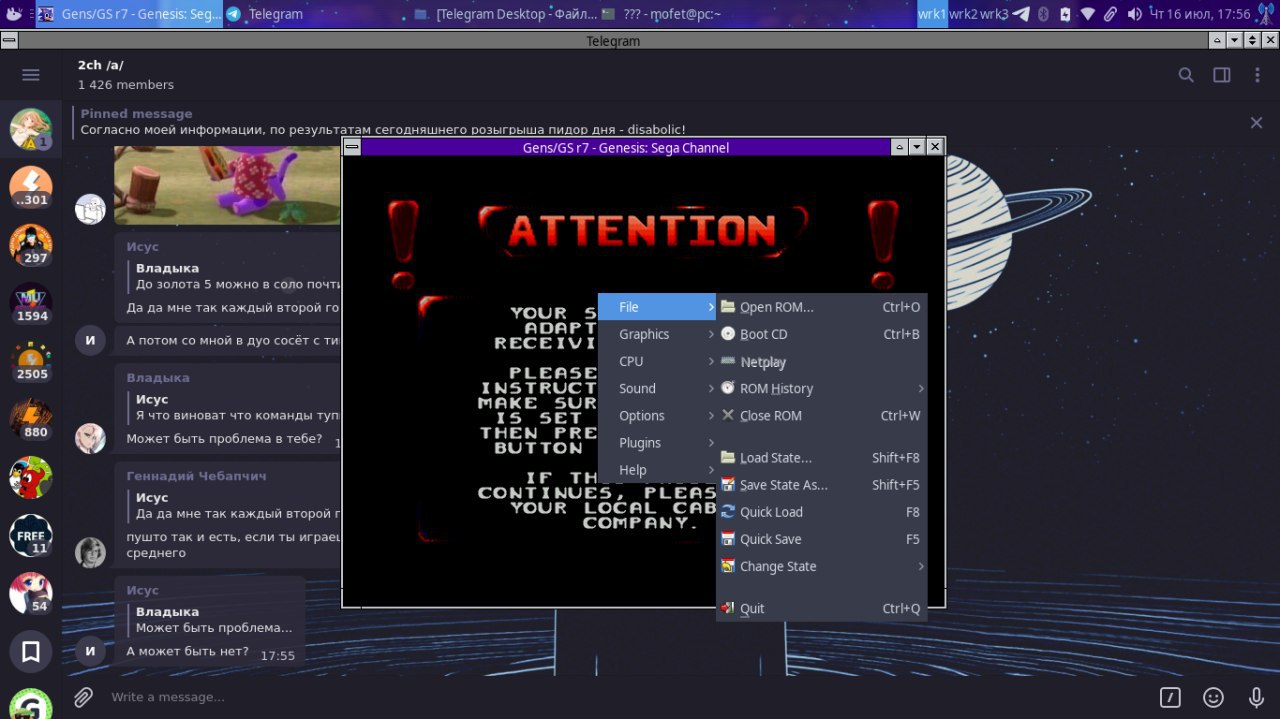Open sidebar chat with 1594 unread badge
1280x719 pixels.
point(31,305)
